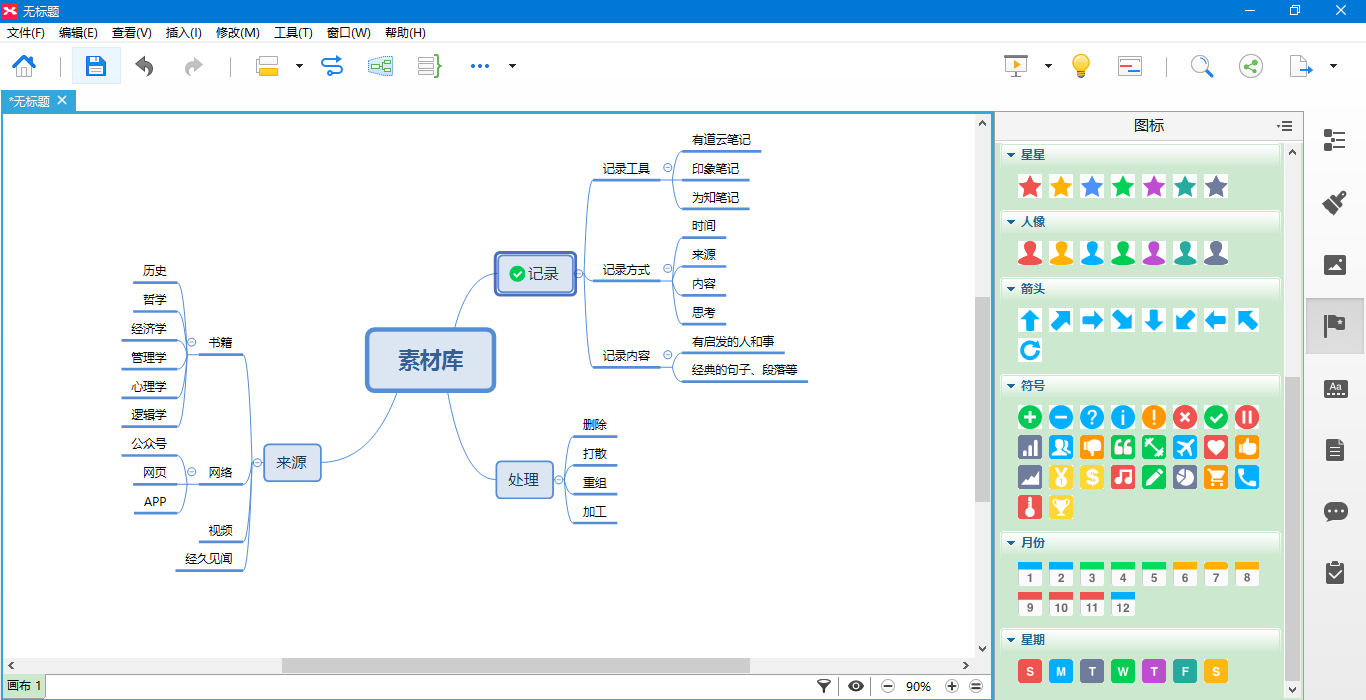Add the green check mark symbol
1366x700 pixels.
click(1216, 417)
